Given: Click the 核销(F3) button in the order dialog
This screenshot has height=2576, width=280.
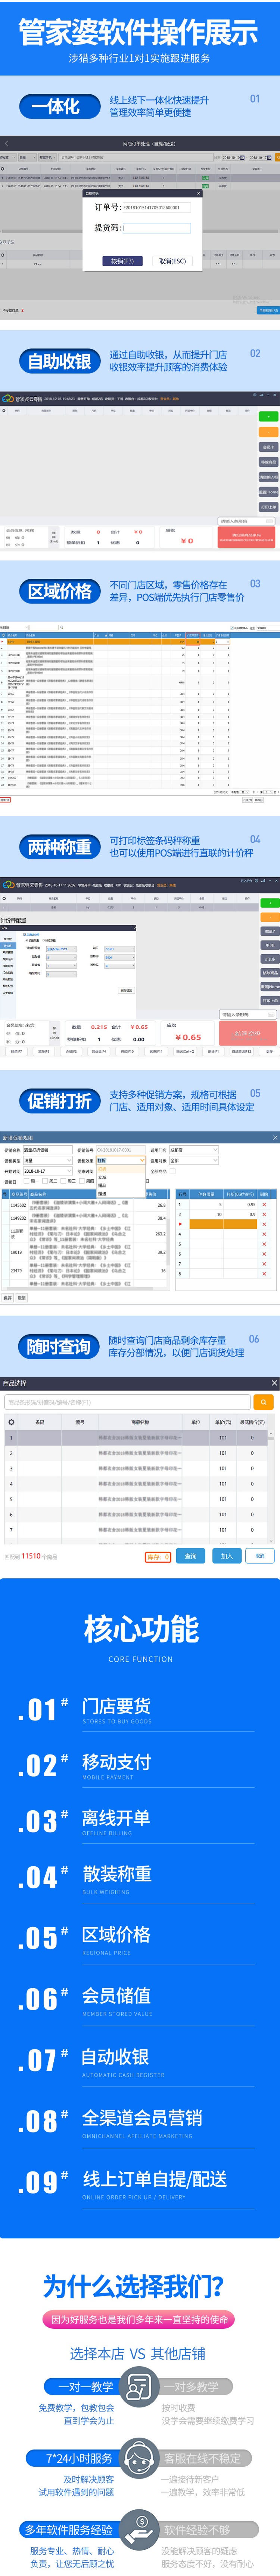Looking at the screenshot, I should 122,261.
